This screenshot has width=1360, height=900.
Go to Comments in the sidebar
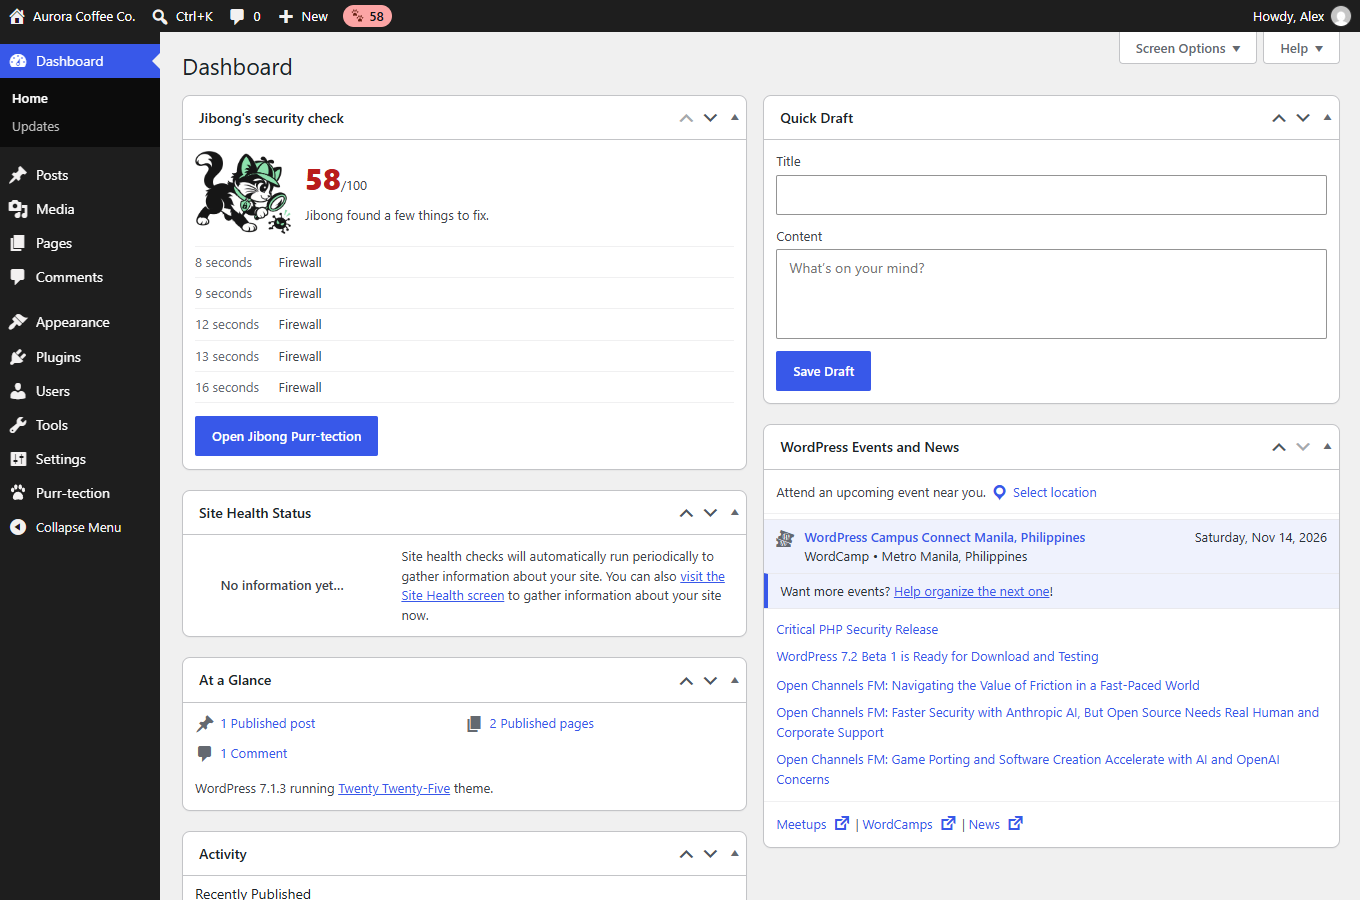80,277
